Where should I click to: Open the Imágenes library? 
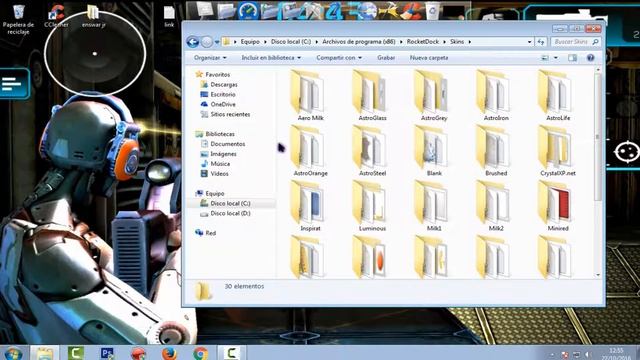[x=223, y=154]
